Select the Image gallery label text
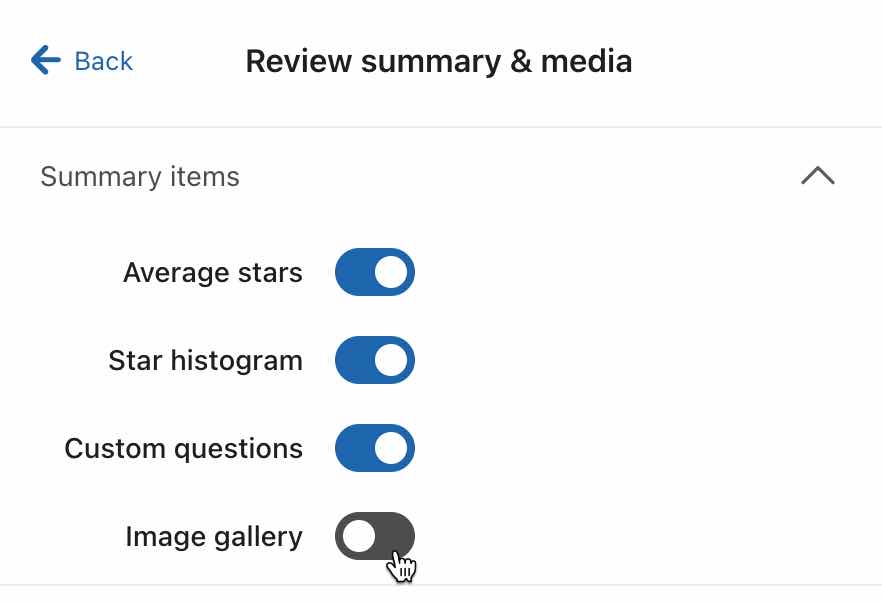 pos(213,536)
